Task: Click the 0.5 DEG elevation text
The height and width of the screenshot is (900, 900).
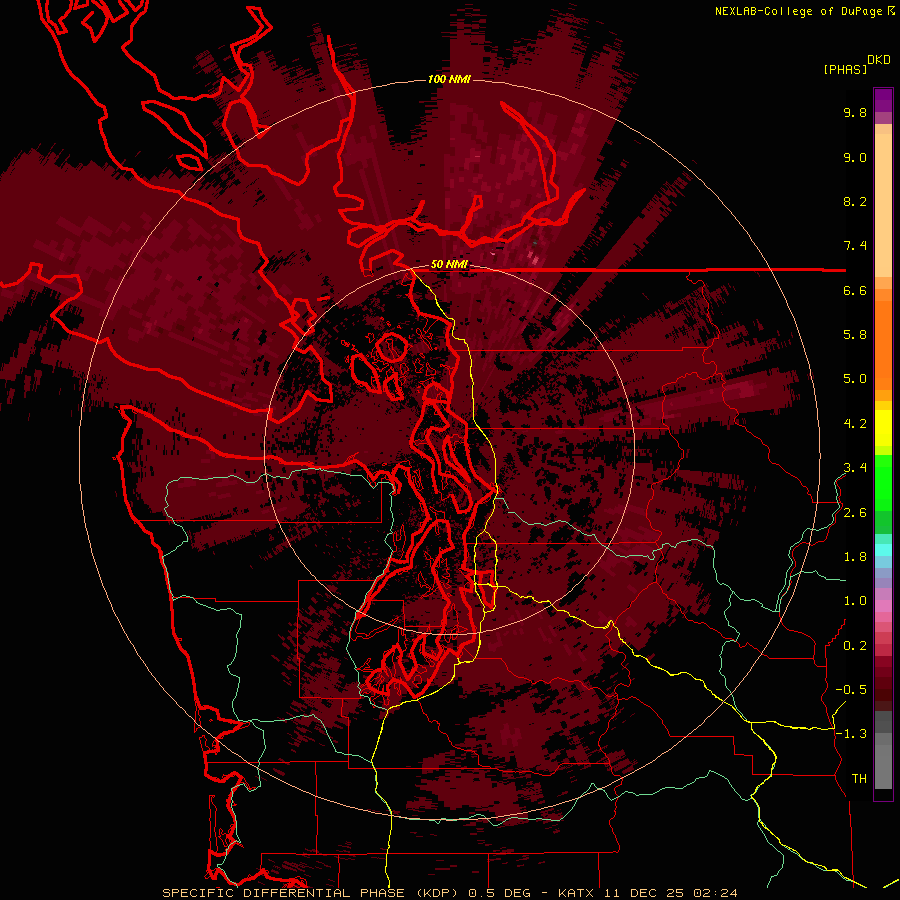Action: tap(498, 893)
